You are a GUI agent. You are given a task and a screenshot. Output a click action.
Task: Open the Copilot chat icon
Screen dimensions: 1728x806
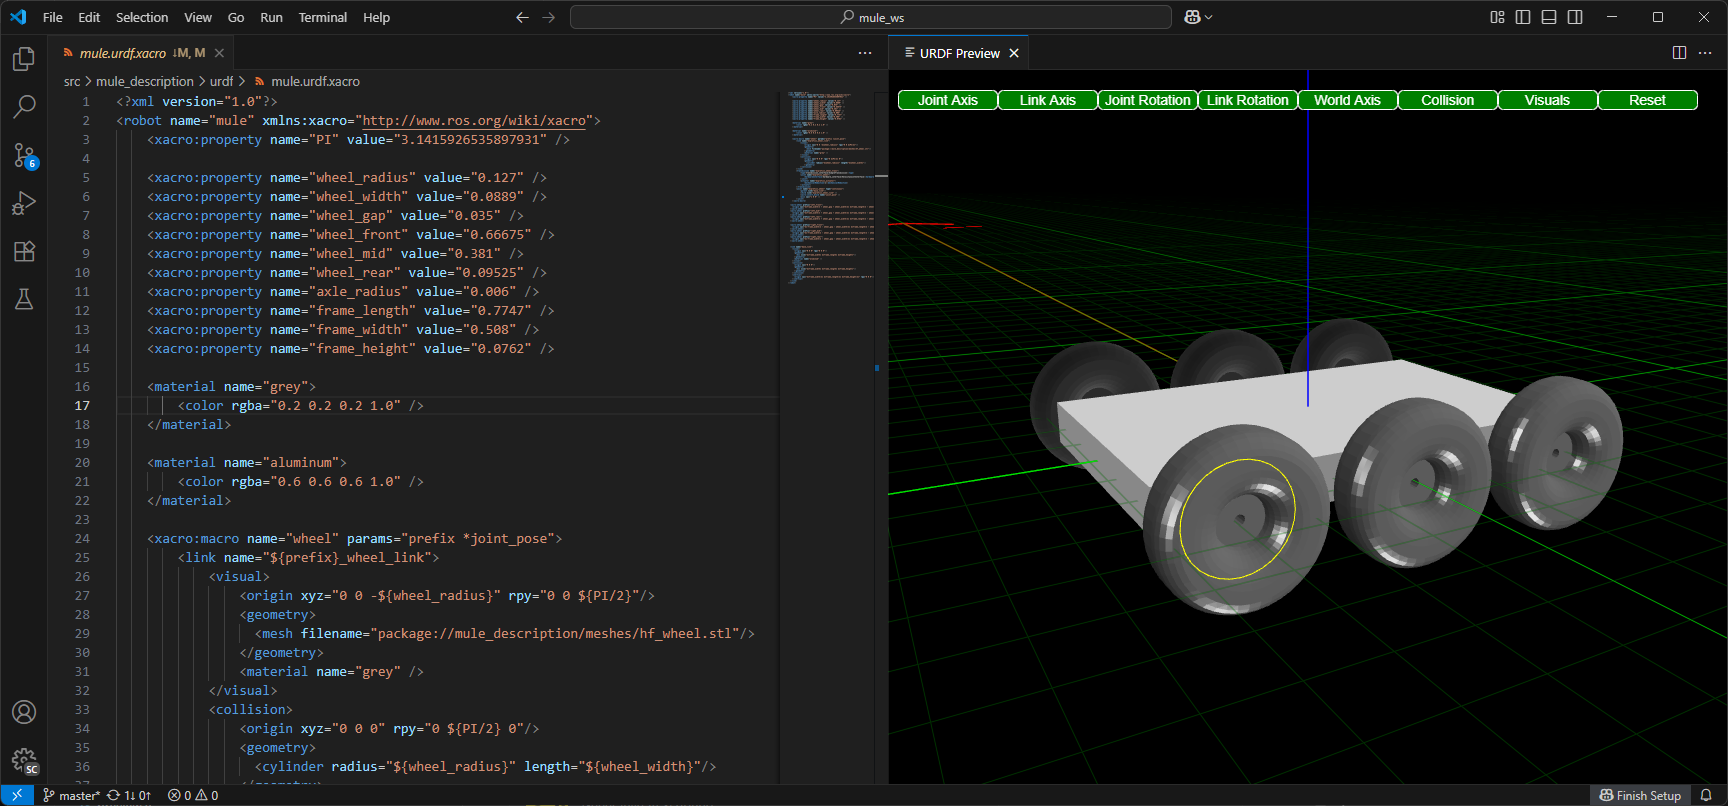click(x=1192, y=17)
